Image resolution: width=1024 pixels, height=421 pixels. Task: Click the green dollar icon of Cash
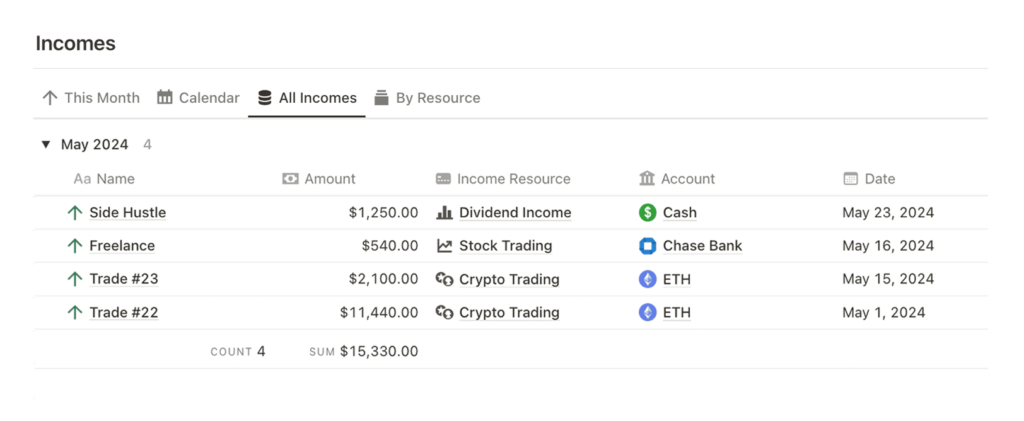tap(647, 213)
